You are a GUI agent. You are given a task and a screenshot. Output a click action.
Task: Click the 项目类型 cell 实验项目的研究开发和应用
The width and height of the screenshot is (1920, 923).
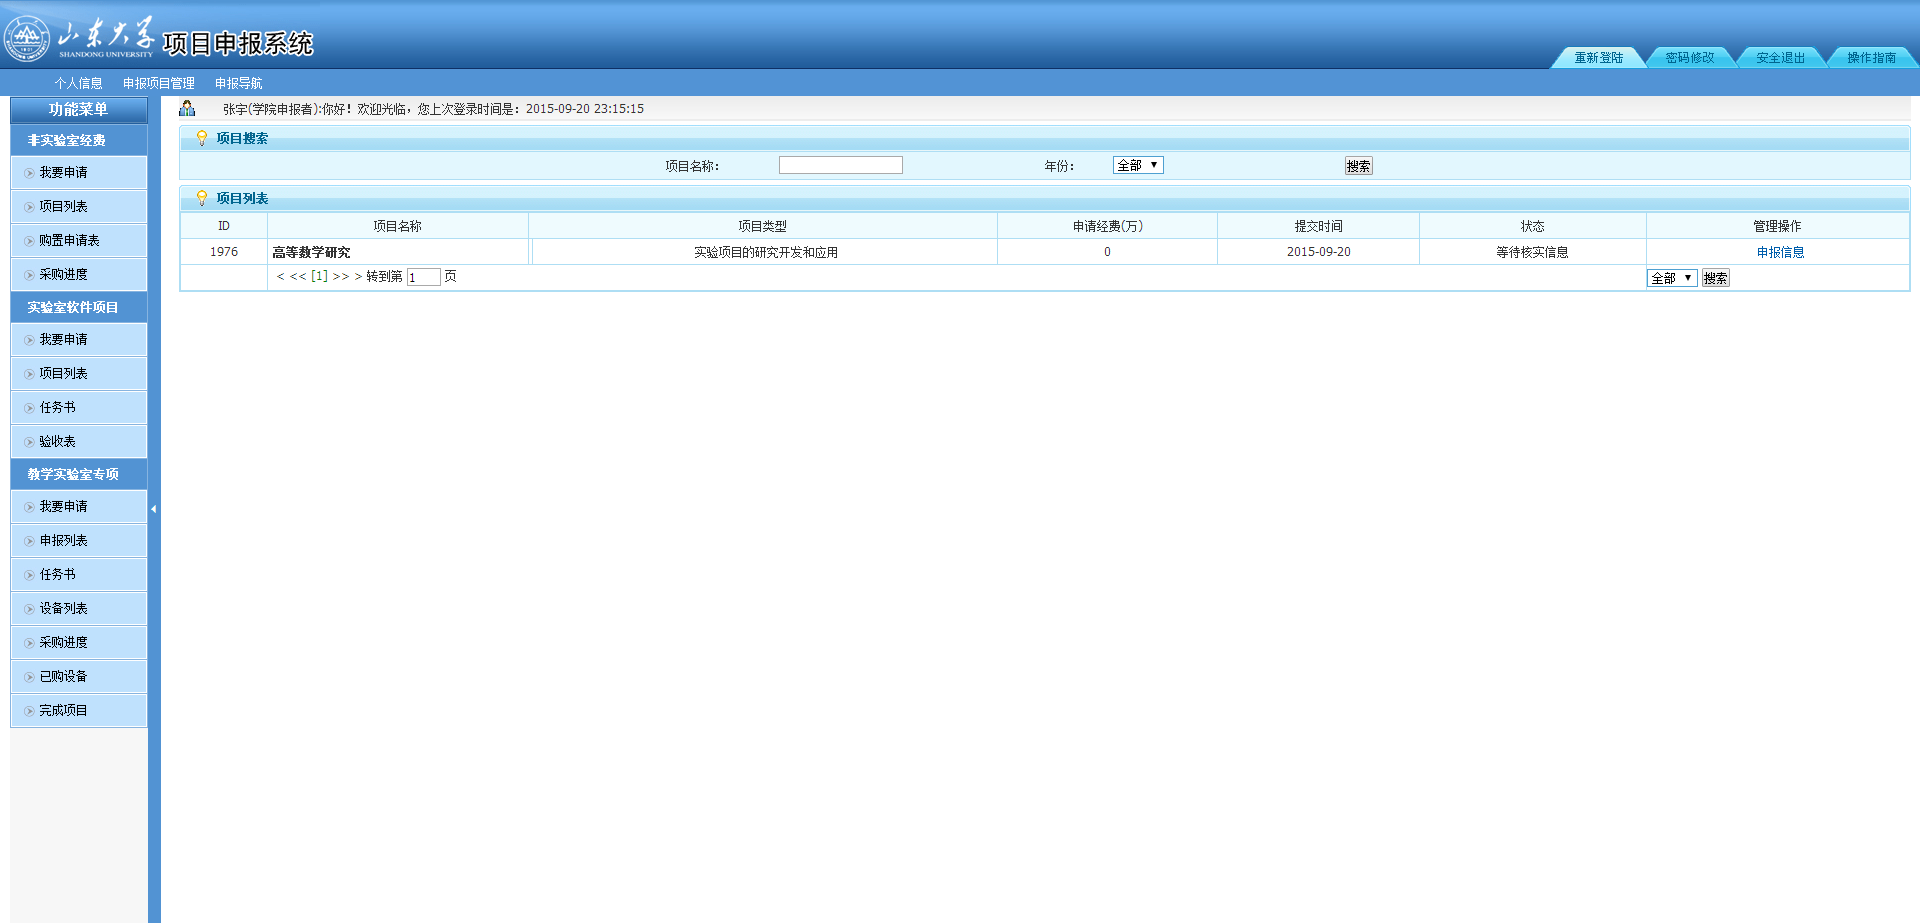coord(766,252)
